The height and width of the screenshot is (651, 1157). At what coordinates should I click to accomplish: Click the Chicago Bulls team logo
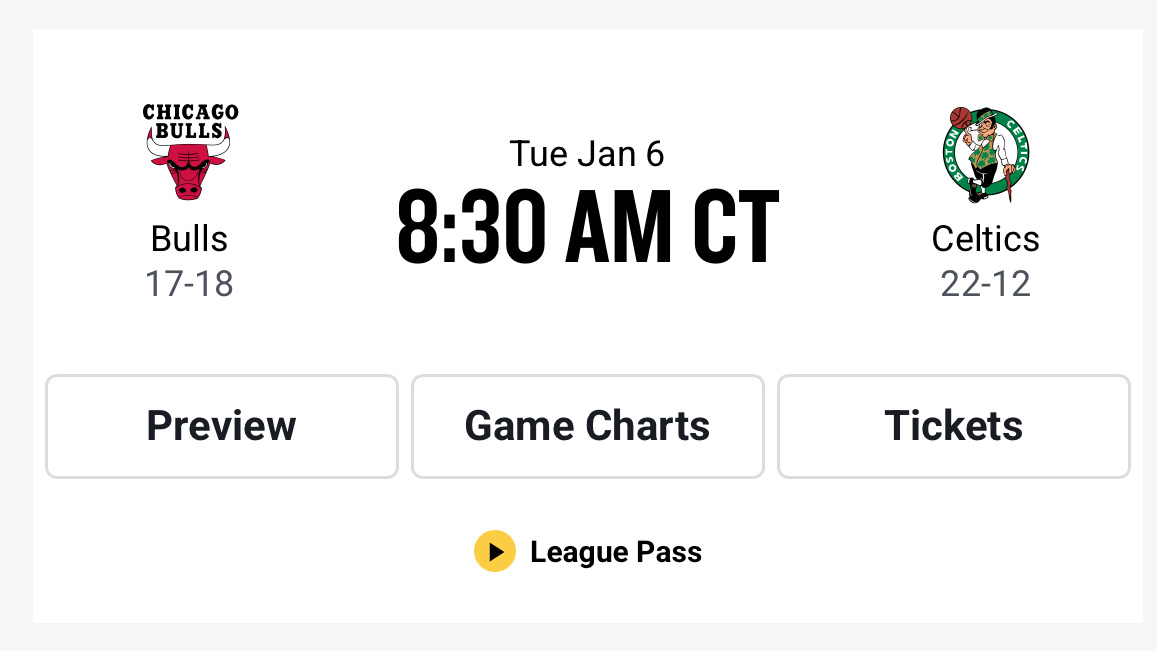[189, 150]
